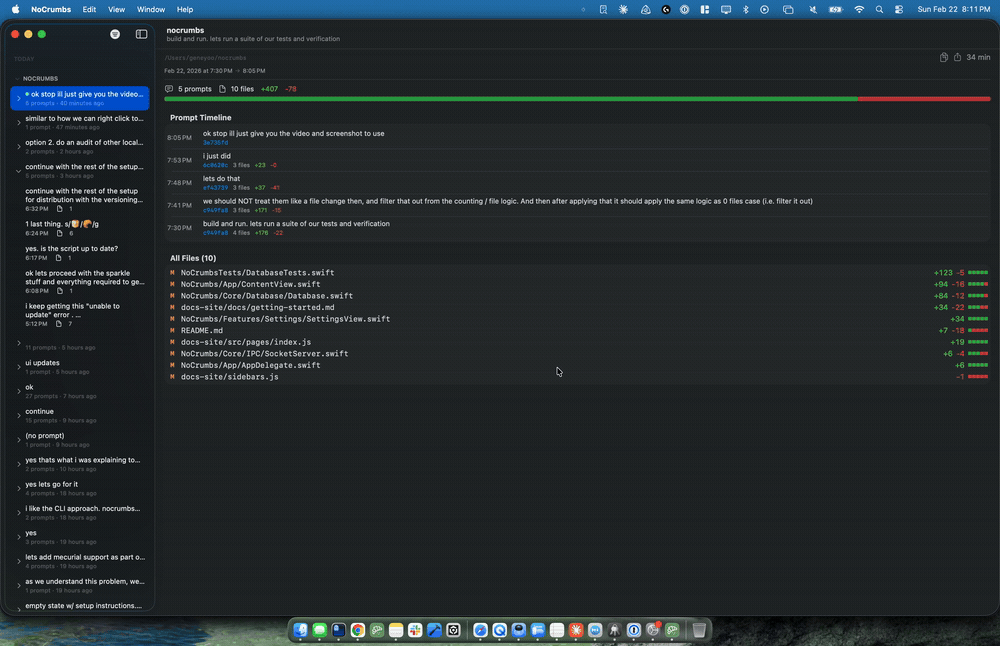Click the filter icon atop the sidebar
Viewport: 1000px width, 646px height.
pyautogui.click(x=116, y=33)
